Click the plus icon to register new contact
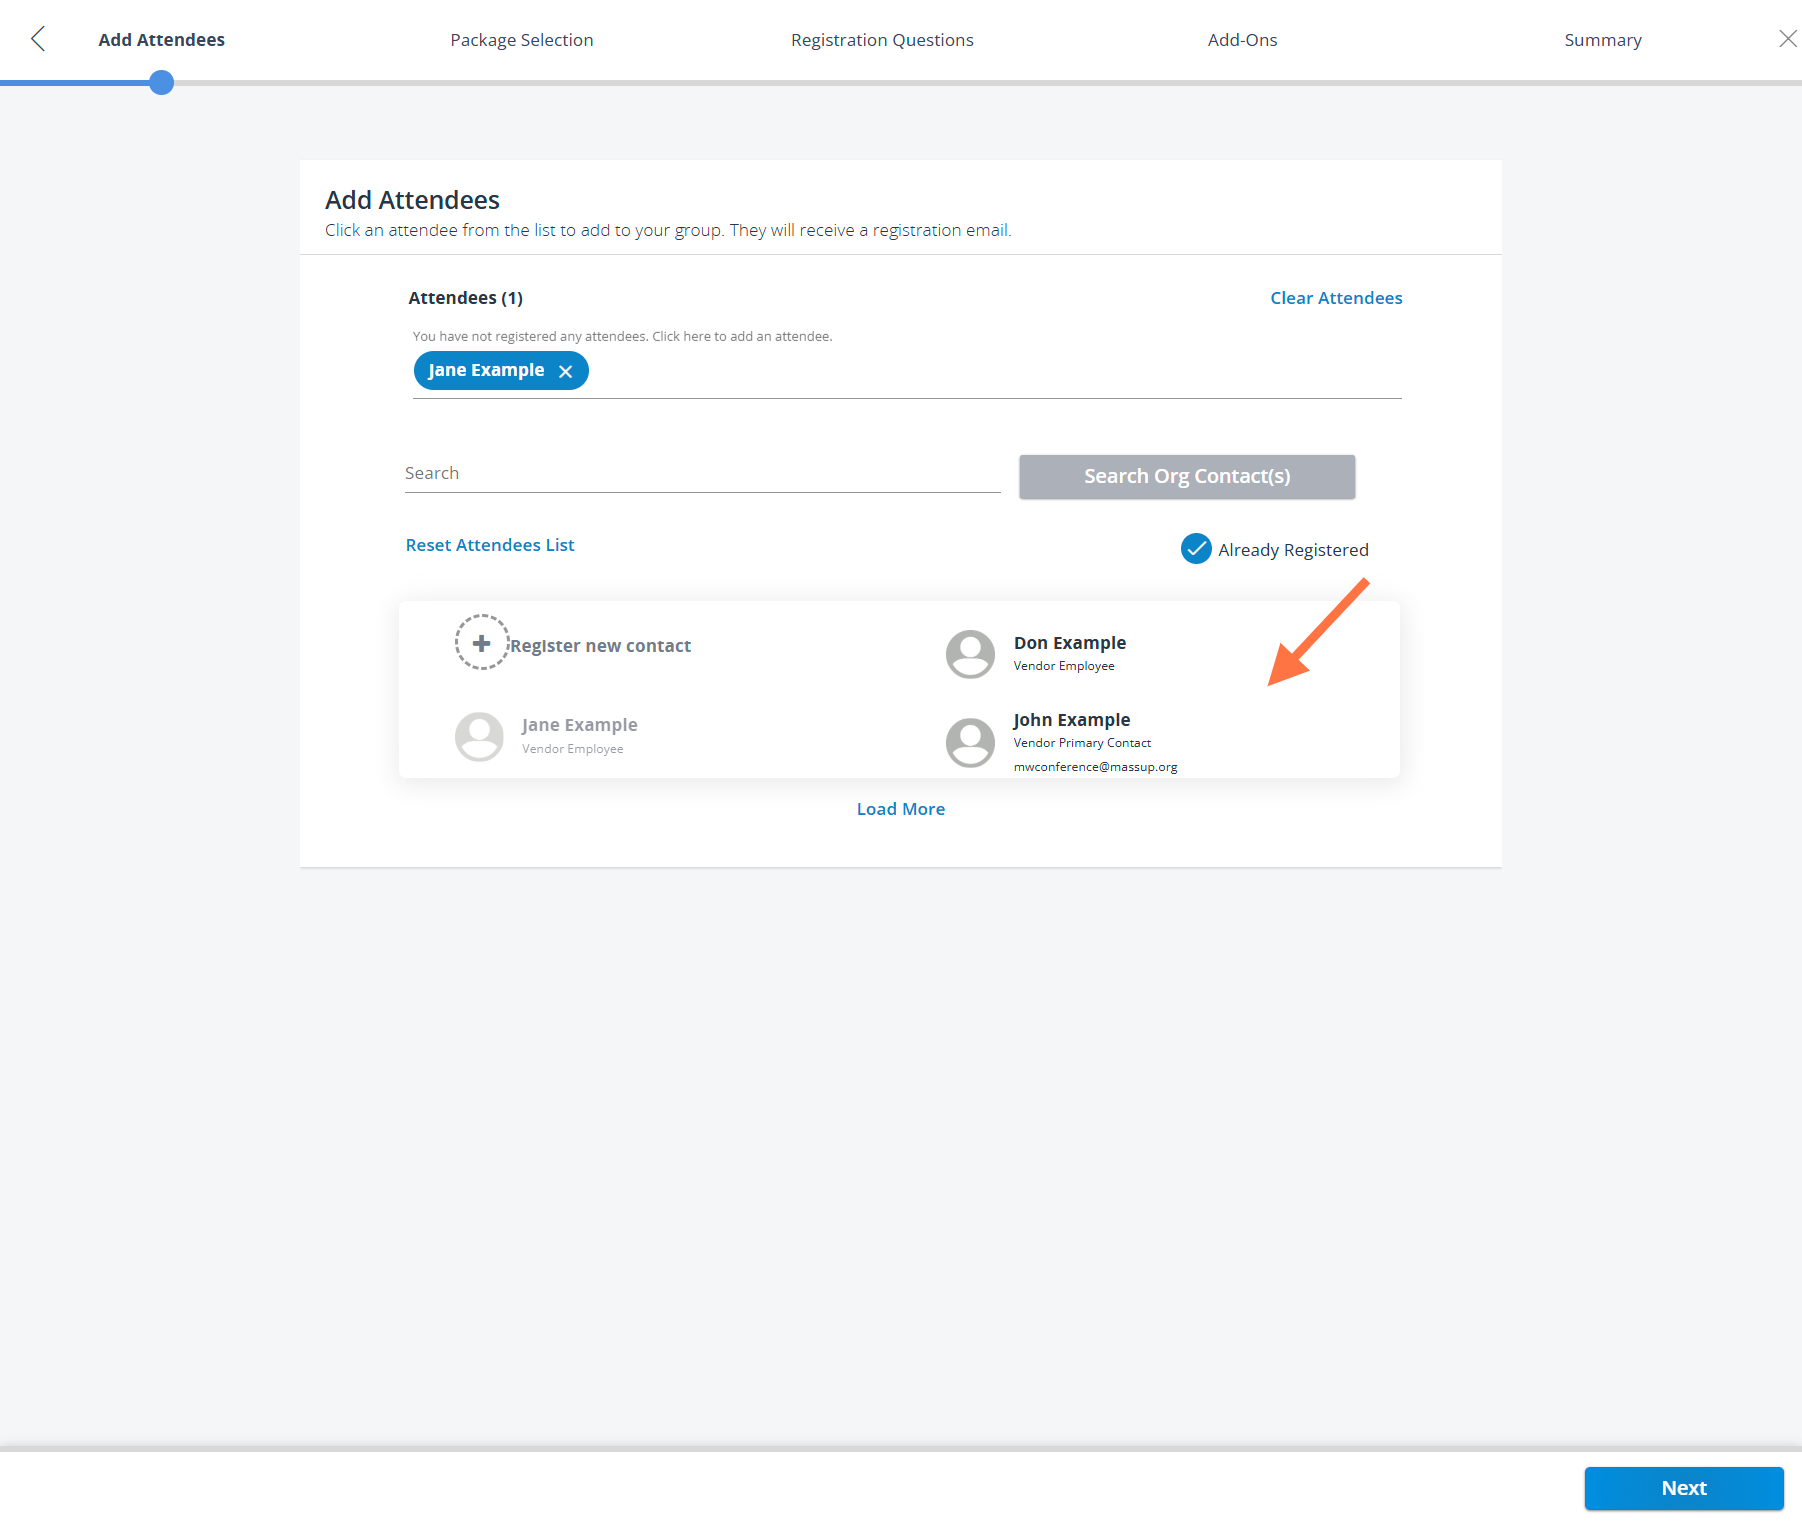1802x1525 pixels. [x=481, y=642]
